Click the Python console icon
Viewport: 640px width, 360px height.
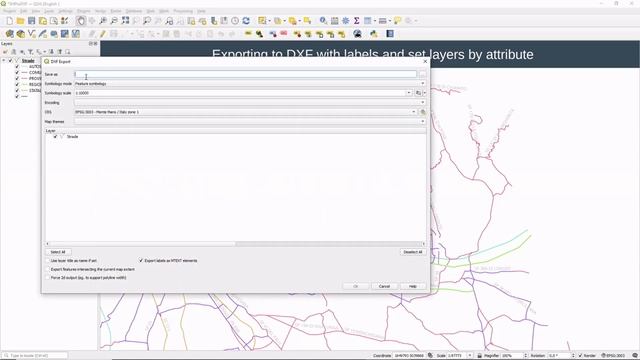[x=373, y=34]
